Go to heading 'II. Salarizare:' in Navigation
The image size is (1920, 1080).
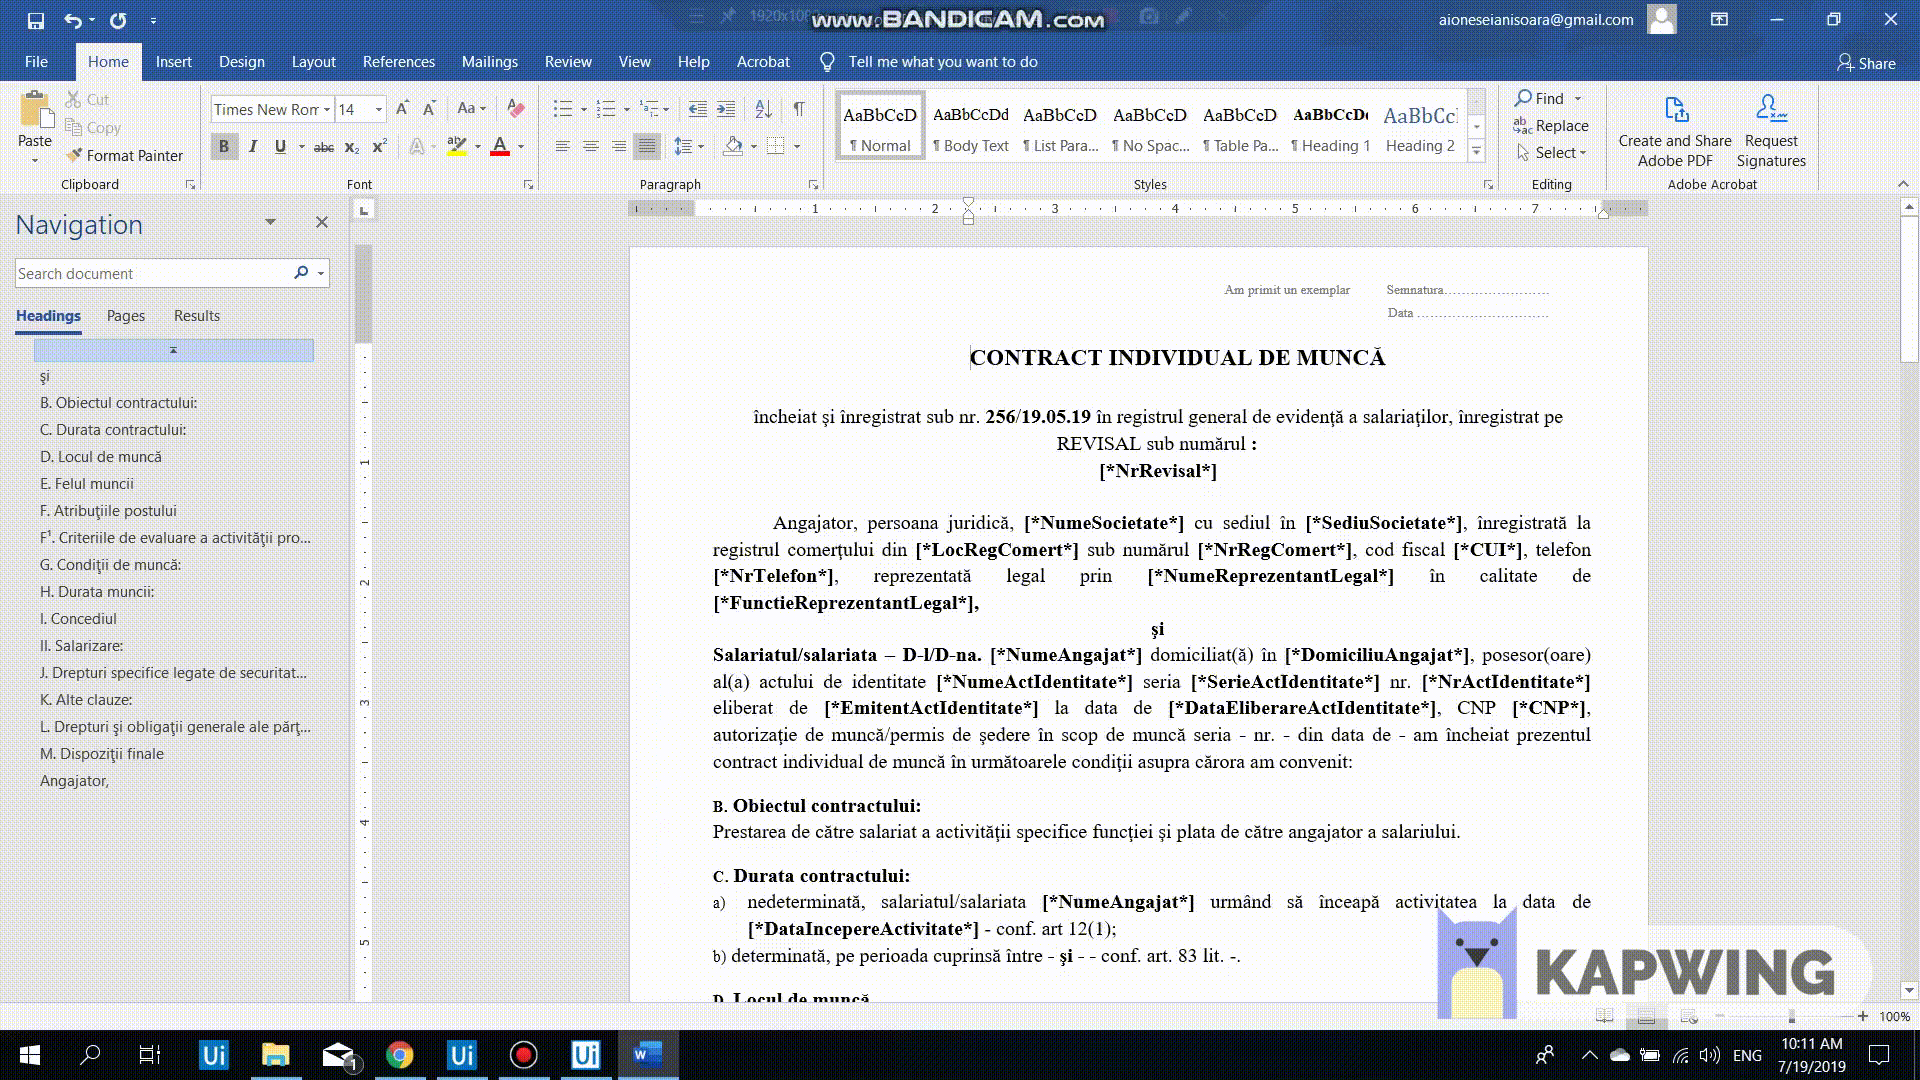pyautogui.click(x=82, y=646)
